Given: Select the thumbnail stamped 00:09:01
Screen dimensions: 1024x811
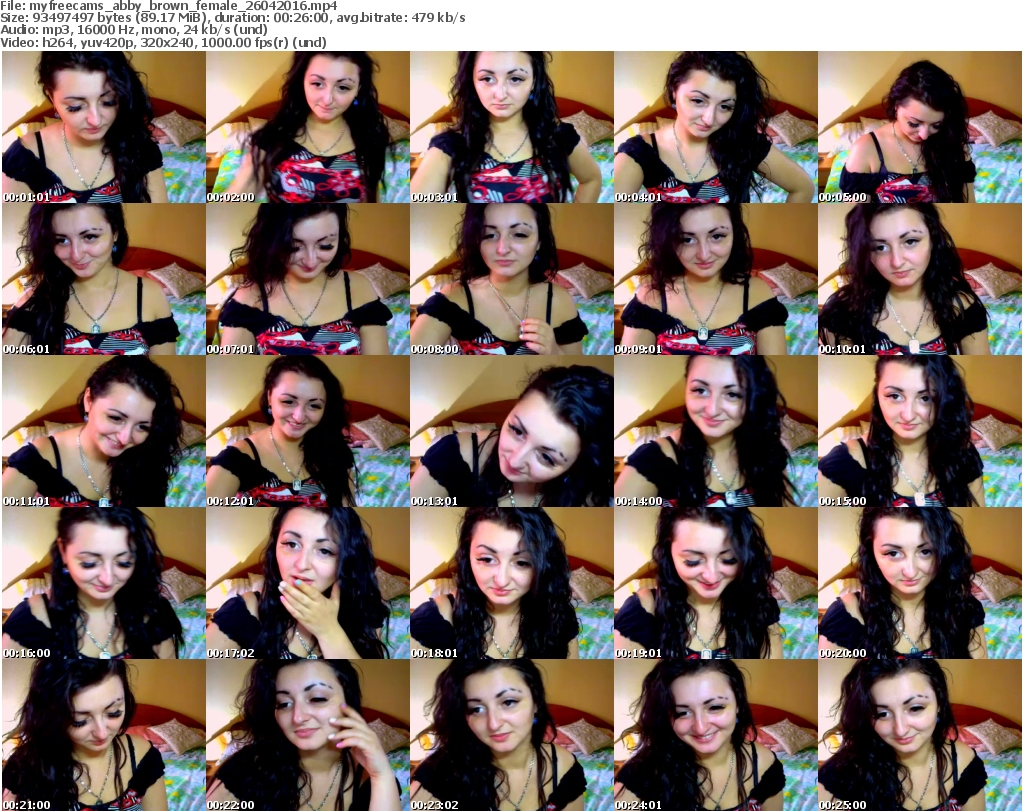Looking at the screenshot, I should click(716, 279).
